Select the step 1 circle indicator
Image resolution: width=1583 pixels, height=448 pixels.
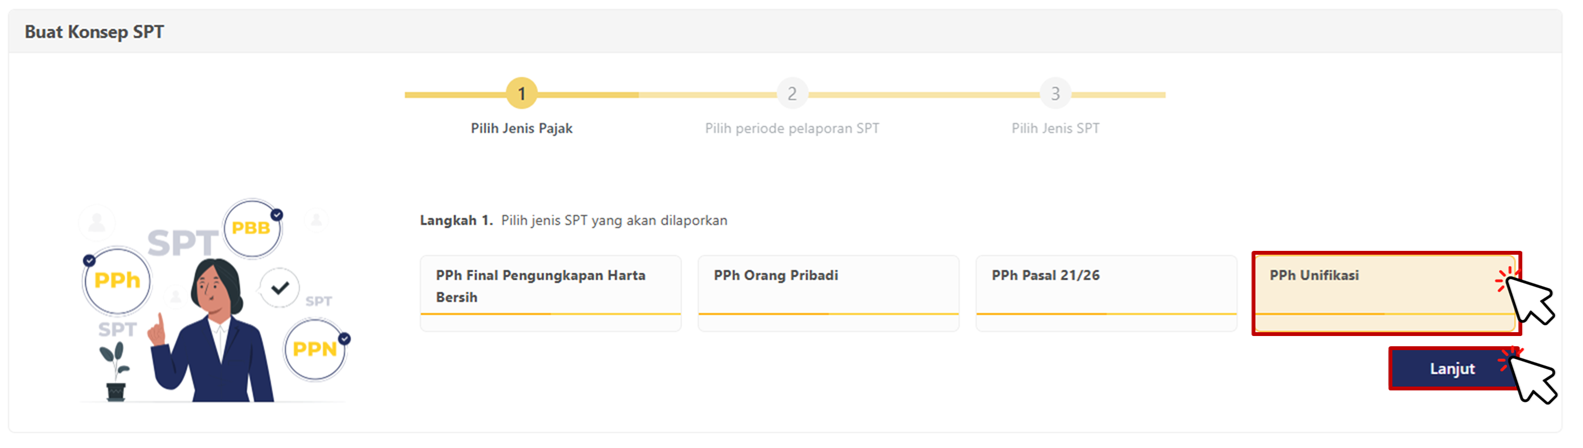[x=521, y=94]
